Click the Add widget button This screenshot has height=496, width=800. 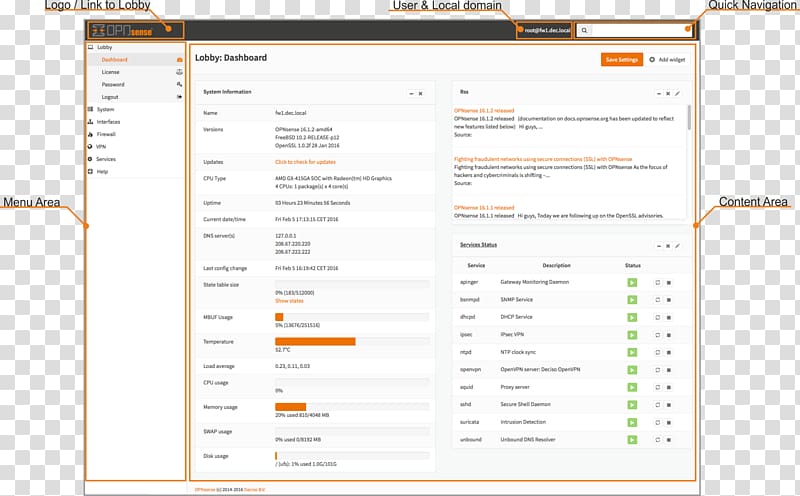click(667, 60)
